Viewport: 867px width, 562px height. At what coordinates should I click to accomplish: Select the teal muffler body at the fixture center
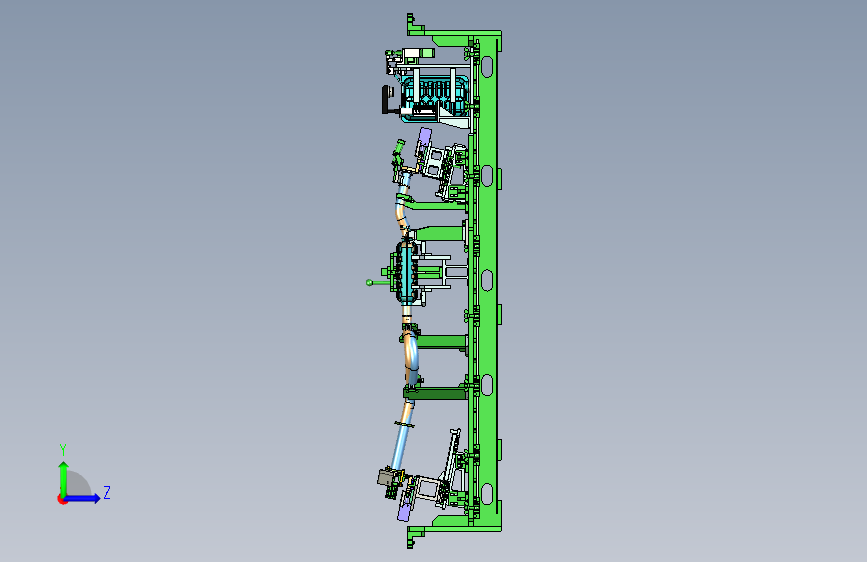(408, 272)
